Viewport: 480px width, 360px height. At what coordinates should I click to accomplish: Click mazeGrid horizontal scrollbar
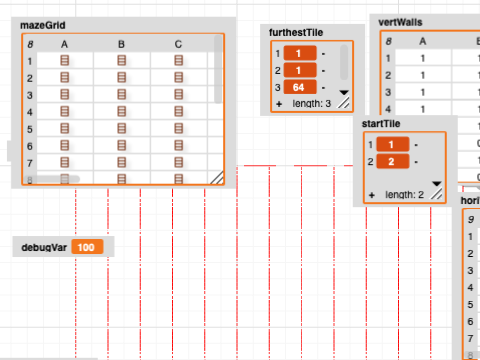[53, 179]
